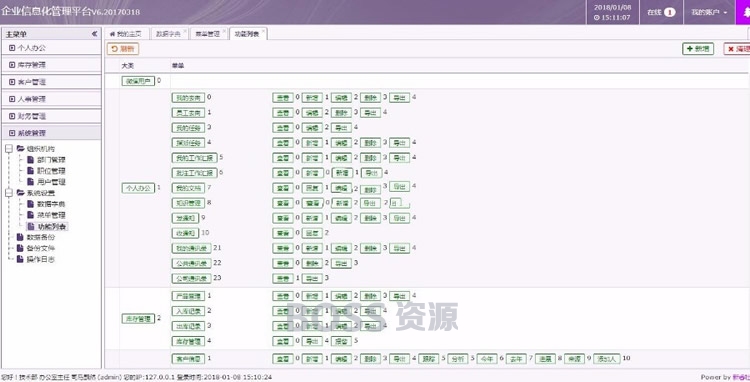This screenshot has height=382, width=750.
Task: Click the 用户管理 file icon
Action: [30, 182]
